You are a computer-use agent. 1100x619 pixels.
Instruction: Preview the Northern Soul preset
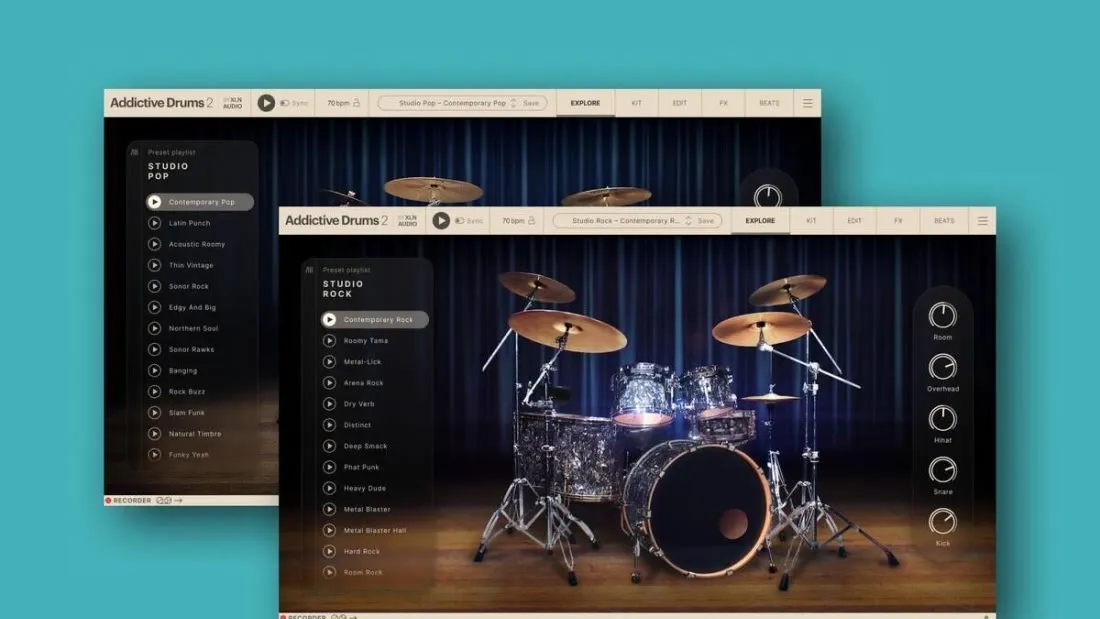click(x=154, y=328)
